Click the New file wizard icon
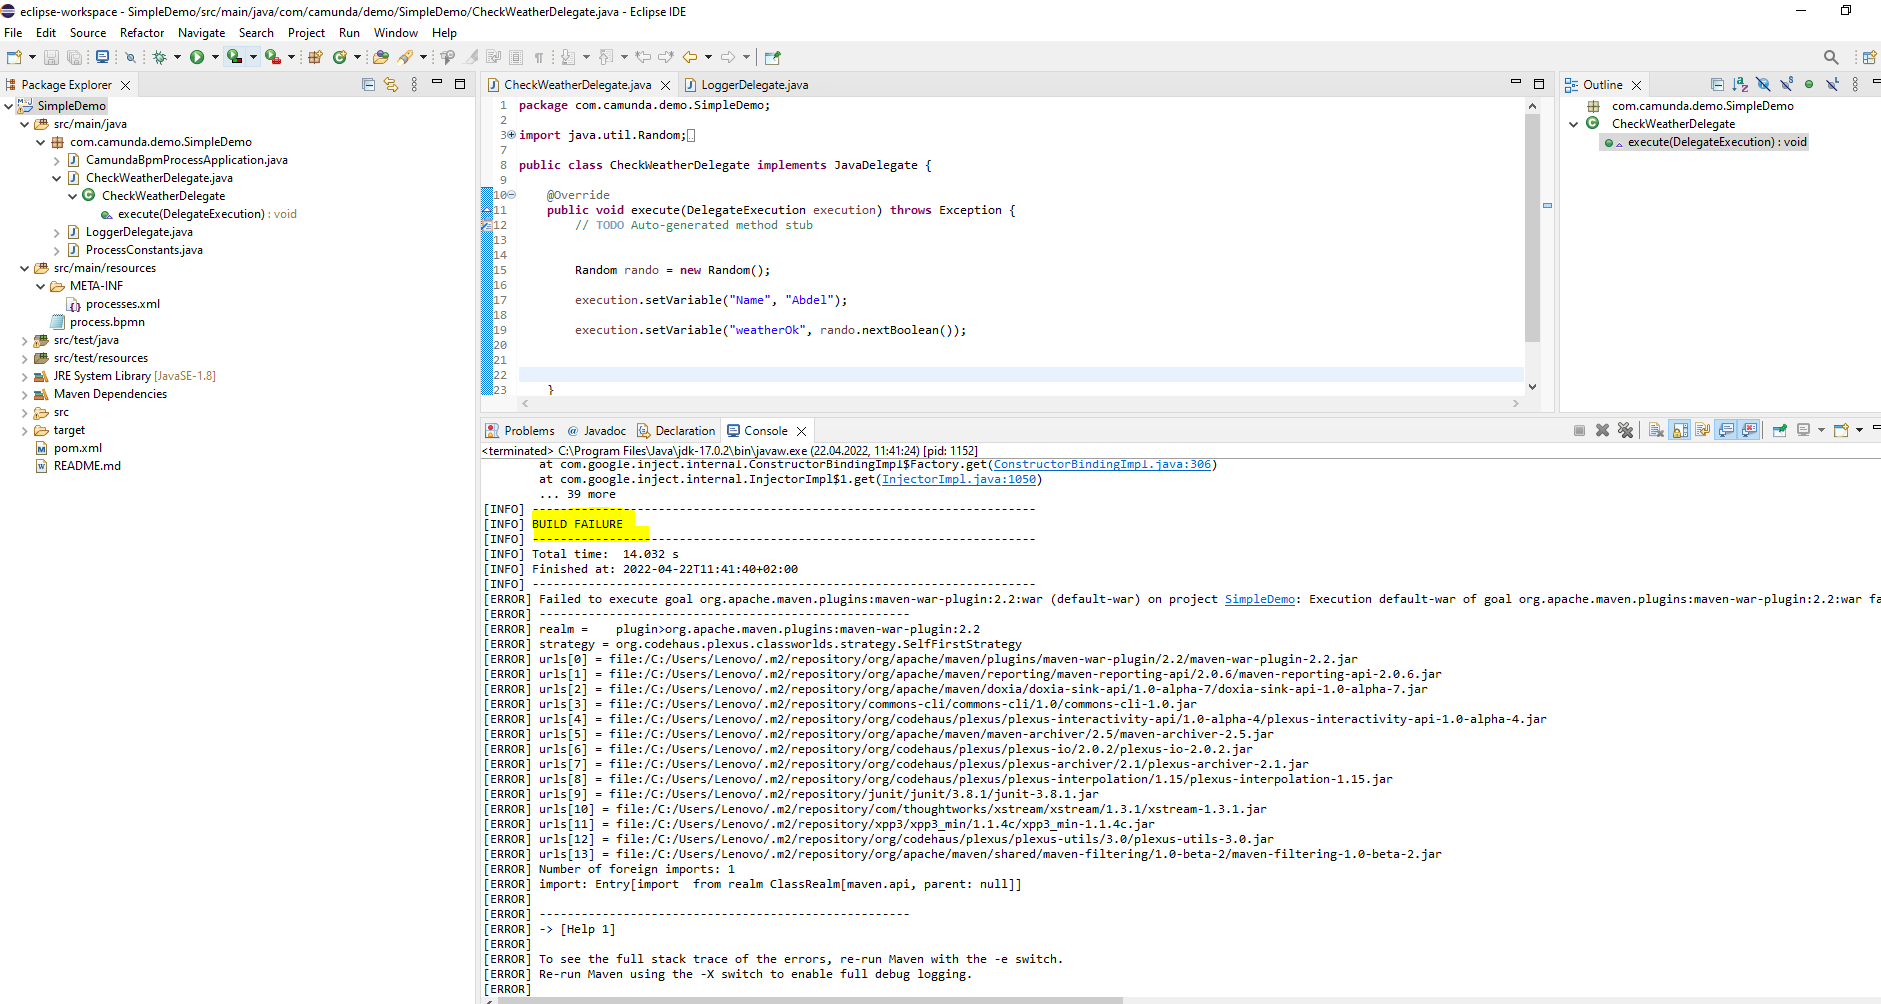Image resolution: width=1881 pixels, height=1004 pixels. pyautogui.click(x=14, y=57)
